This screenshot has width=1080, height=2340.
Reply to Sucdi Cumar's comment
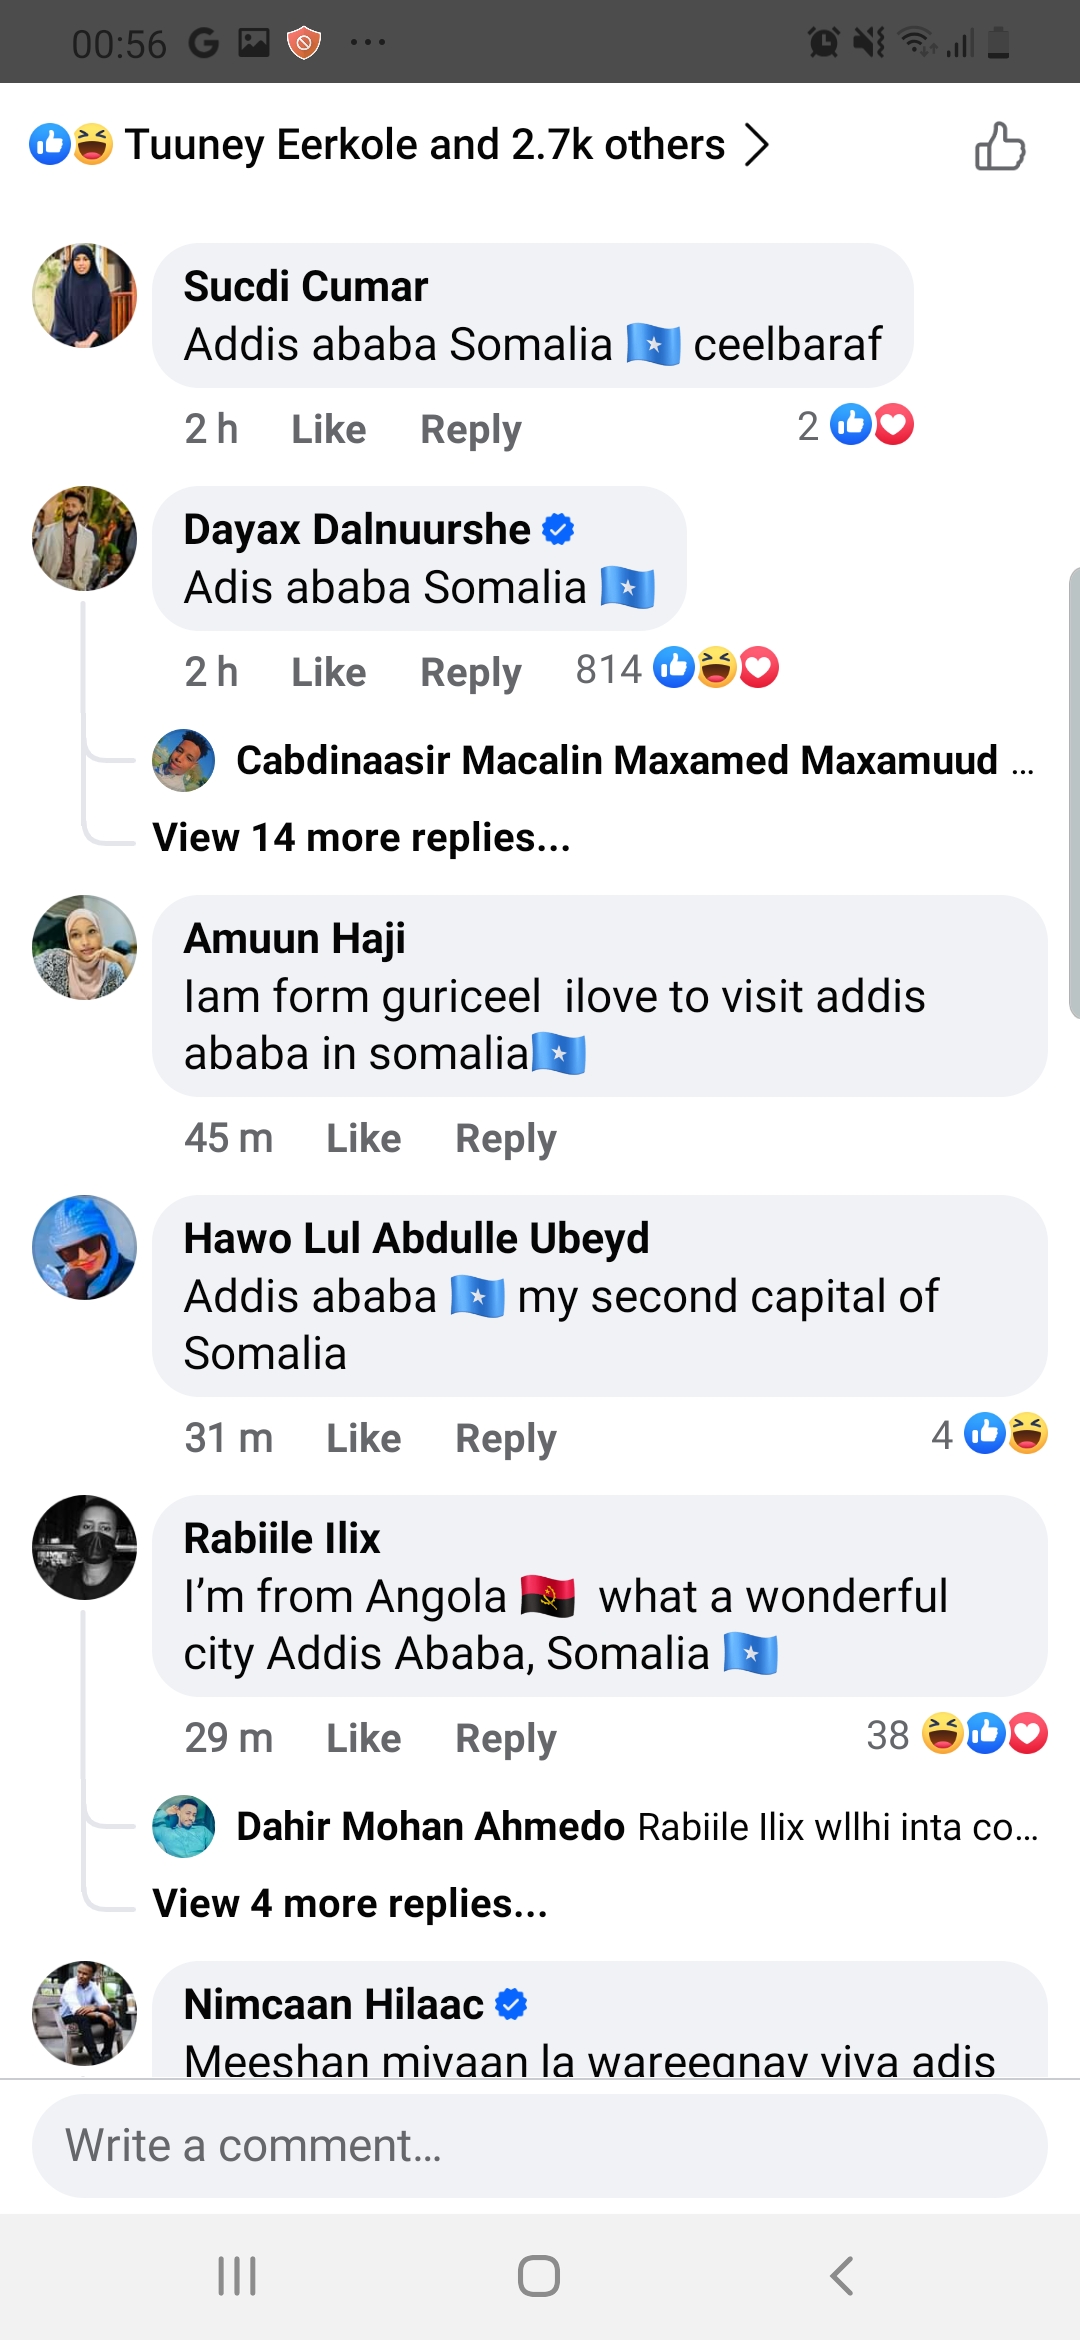pyautogui.click(x=470, y=430)
